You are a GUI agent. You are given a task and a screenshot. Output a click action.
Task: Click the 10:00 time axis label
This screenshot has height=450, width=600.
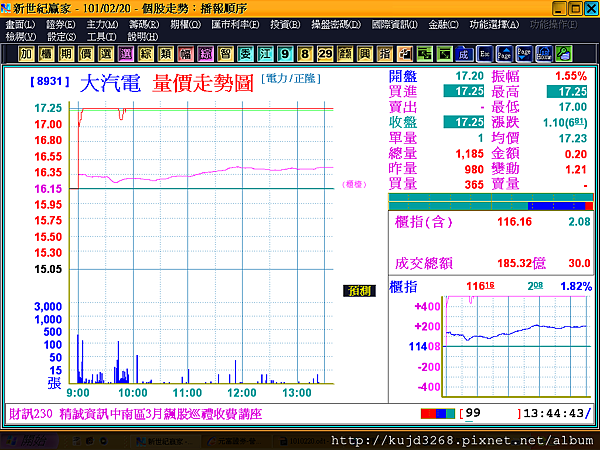point(133,393)
